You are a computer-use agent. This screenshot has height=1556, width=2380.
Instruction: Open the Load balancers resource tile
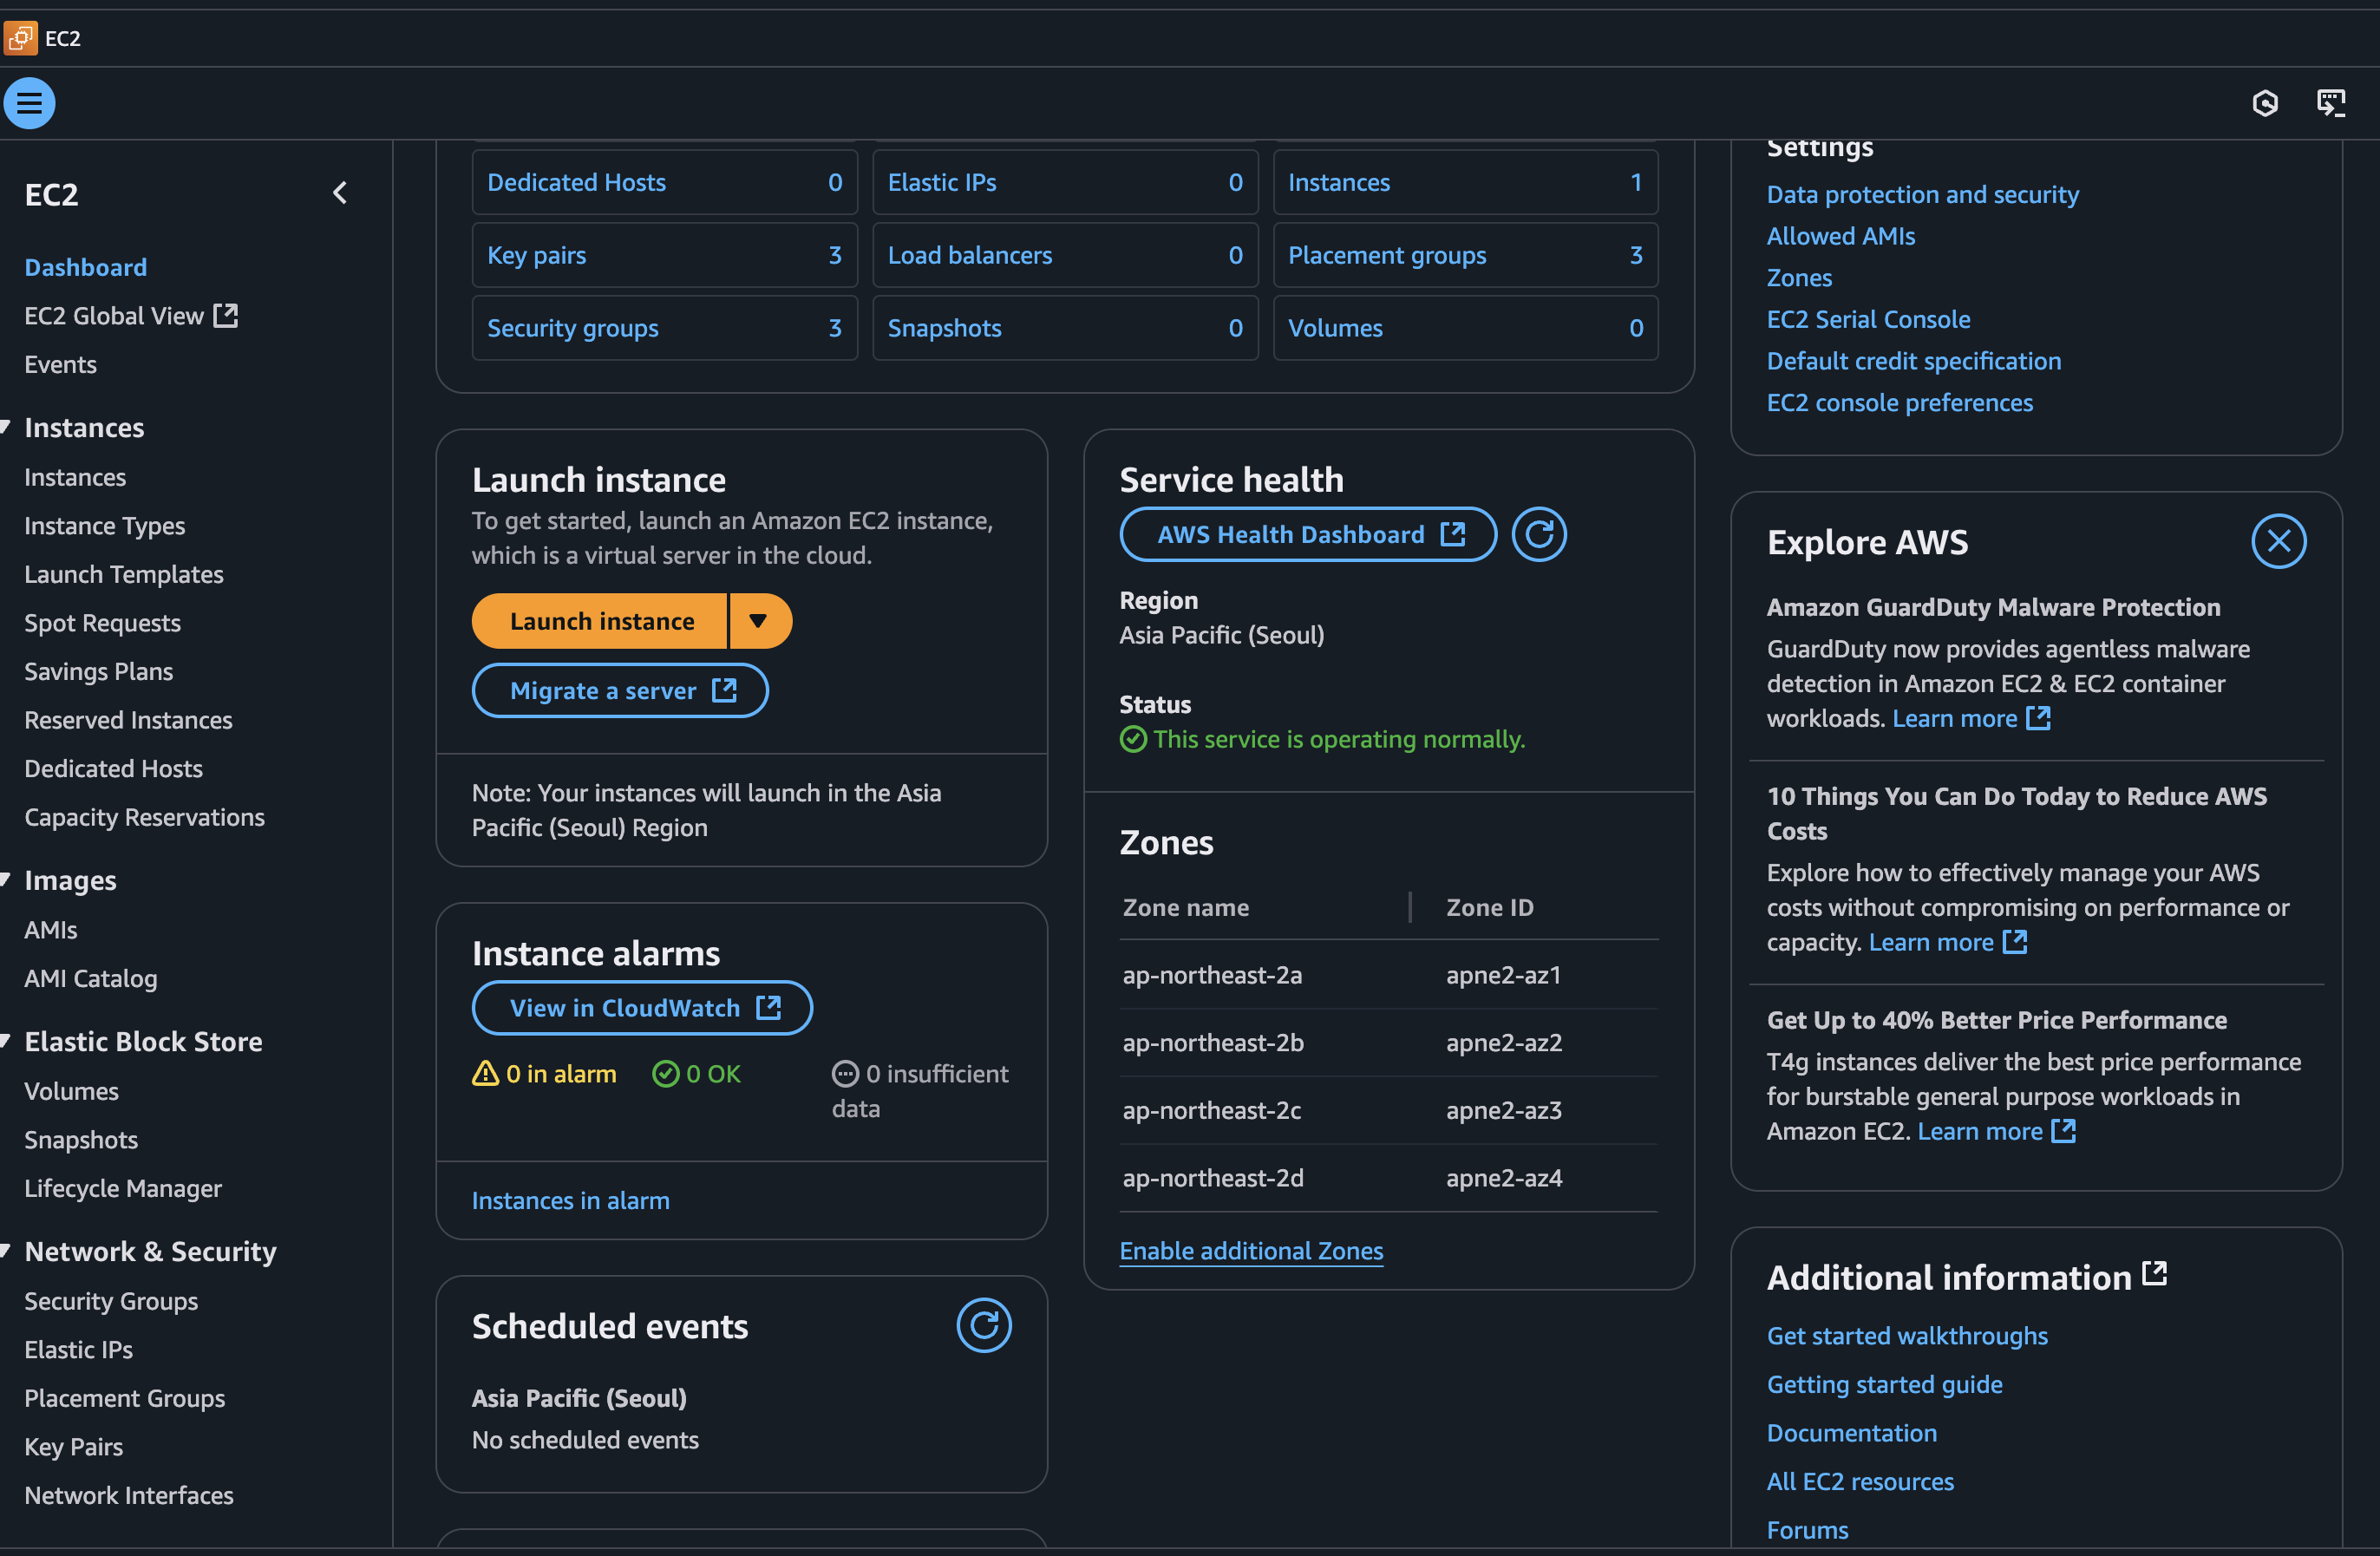pos(1065,255)
